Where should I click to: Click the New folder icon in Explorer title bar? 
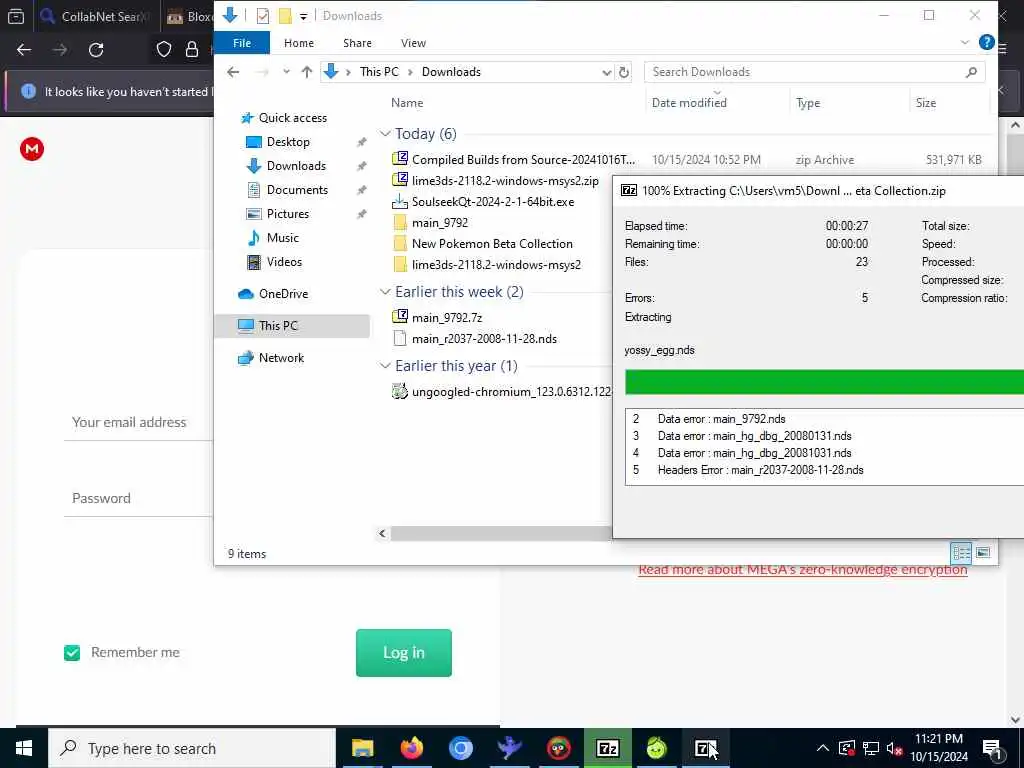tap(285, 16)
